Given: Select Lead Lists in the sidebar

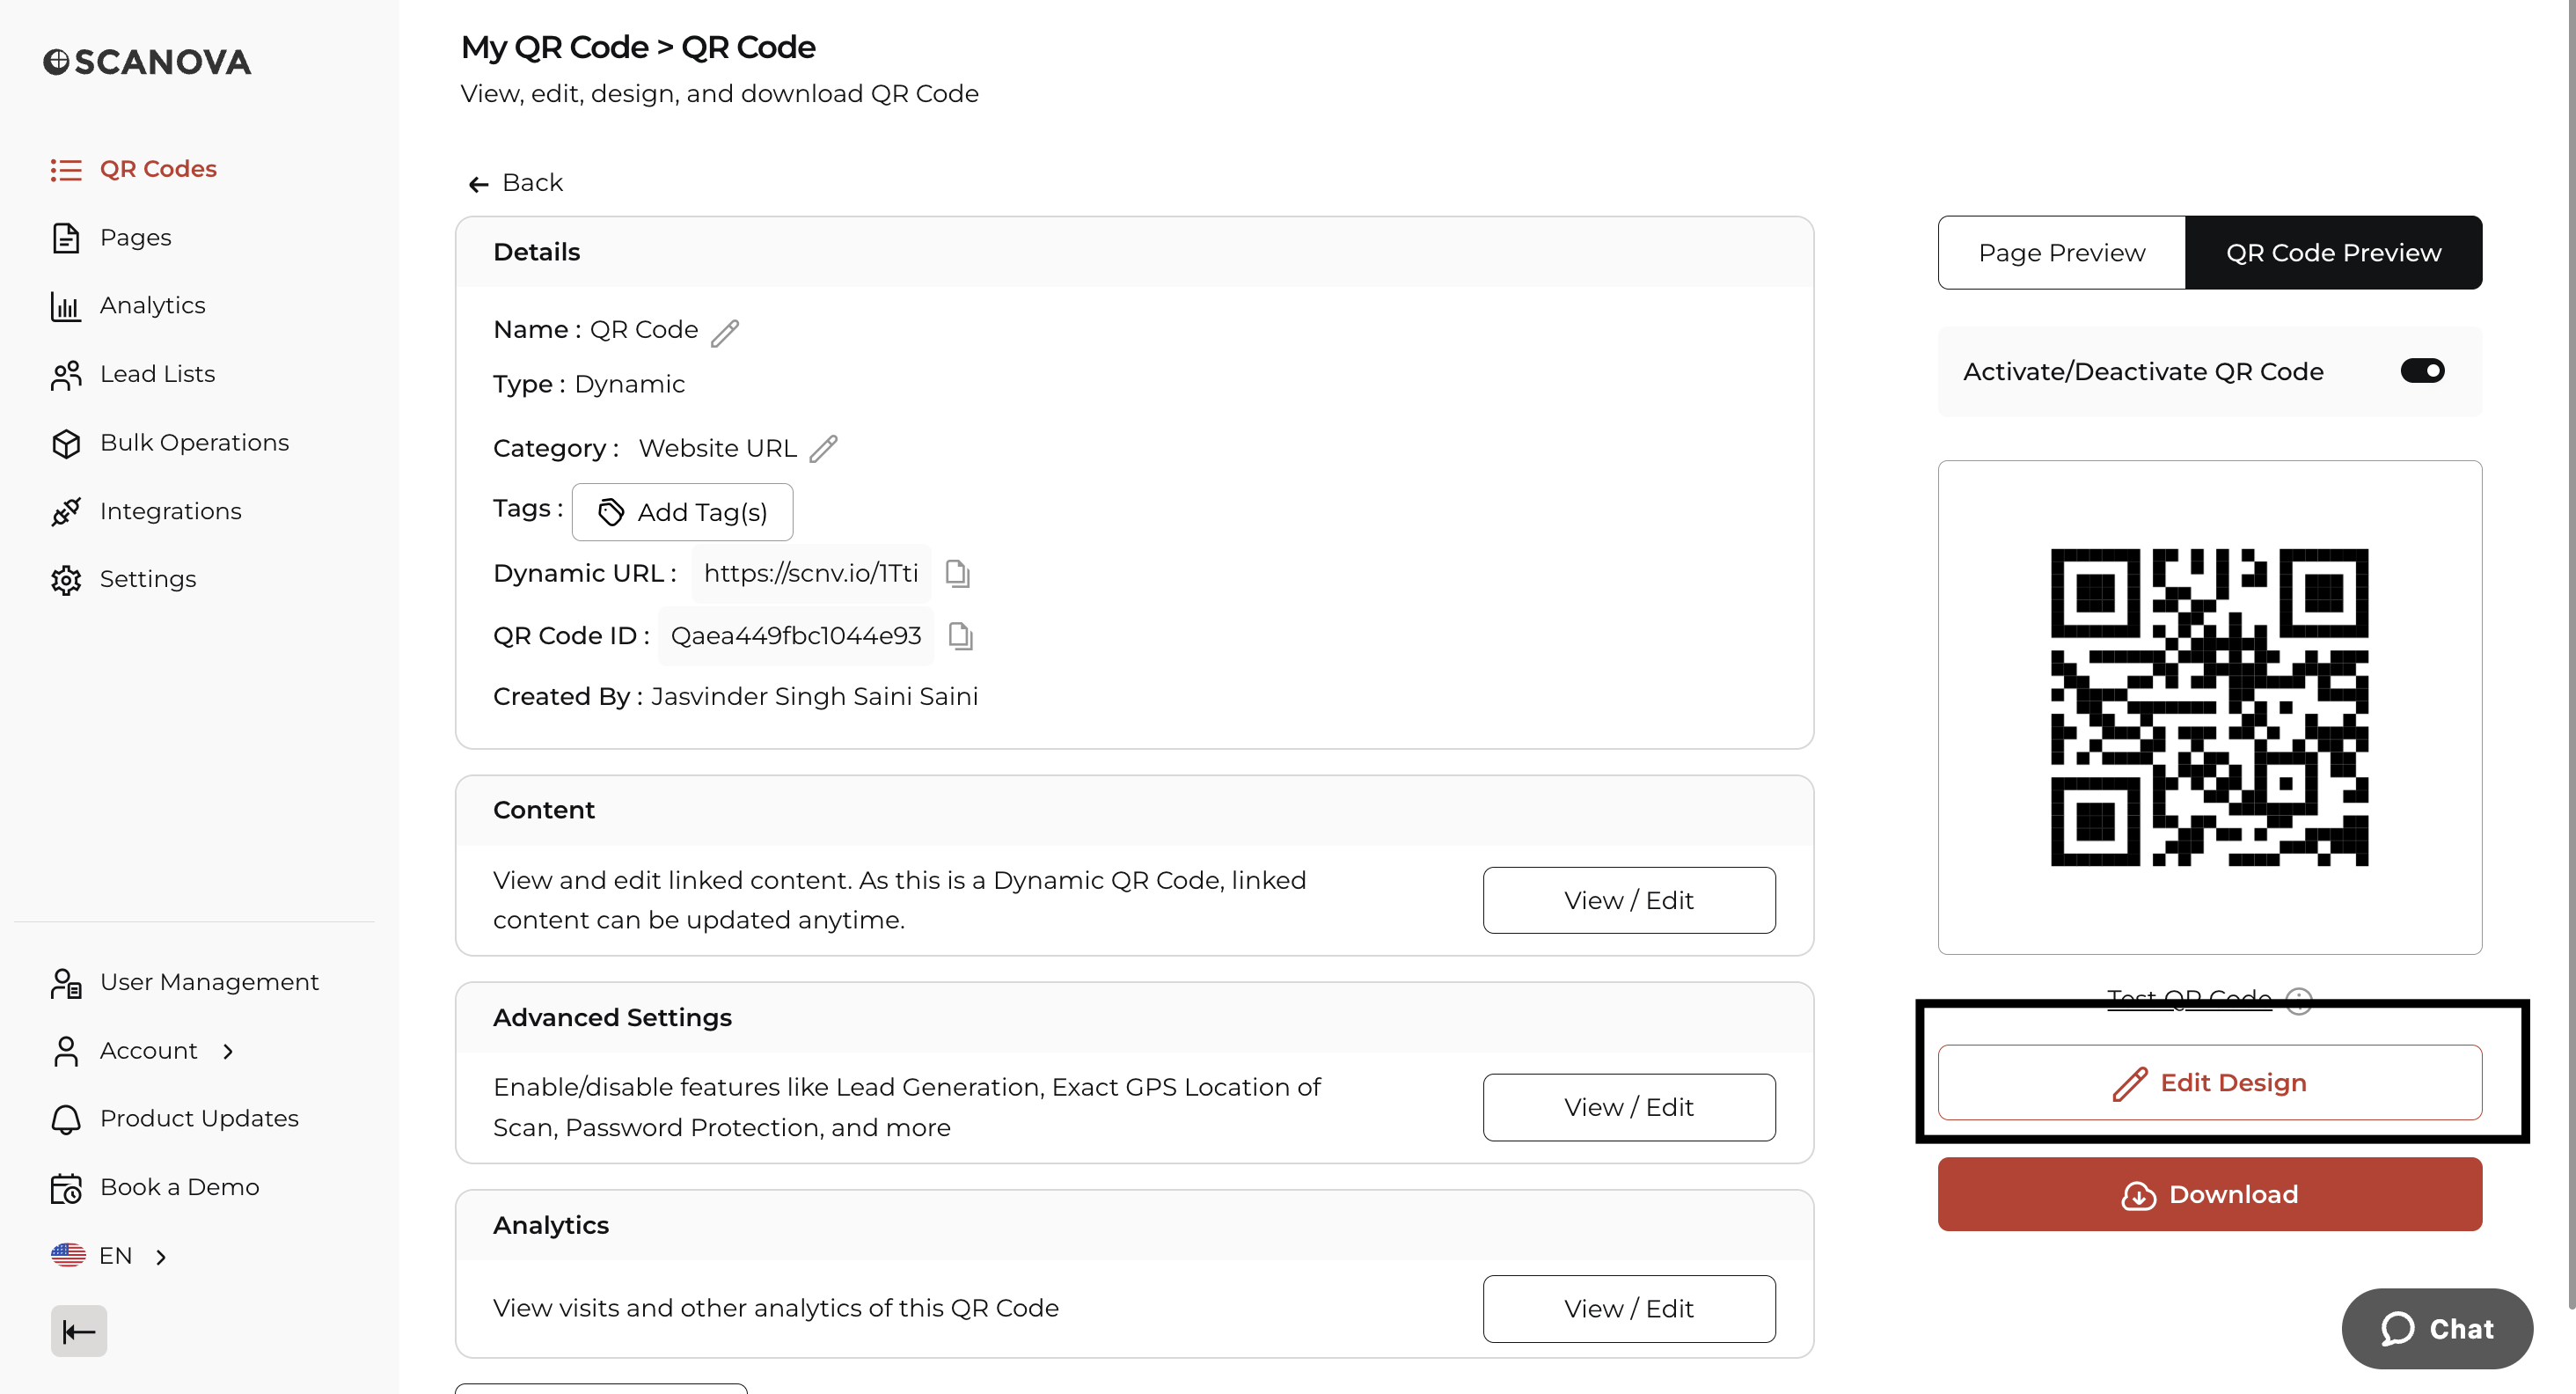Looking at the screenshot, I should pos(157,375).
